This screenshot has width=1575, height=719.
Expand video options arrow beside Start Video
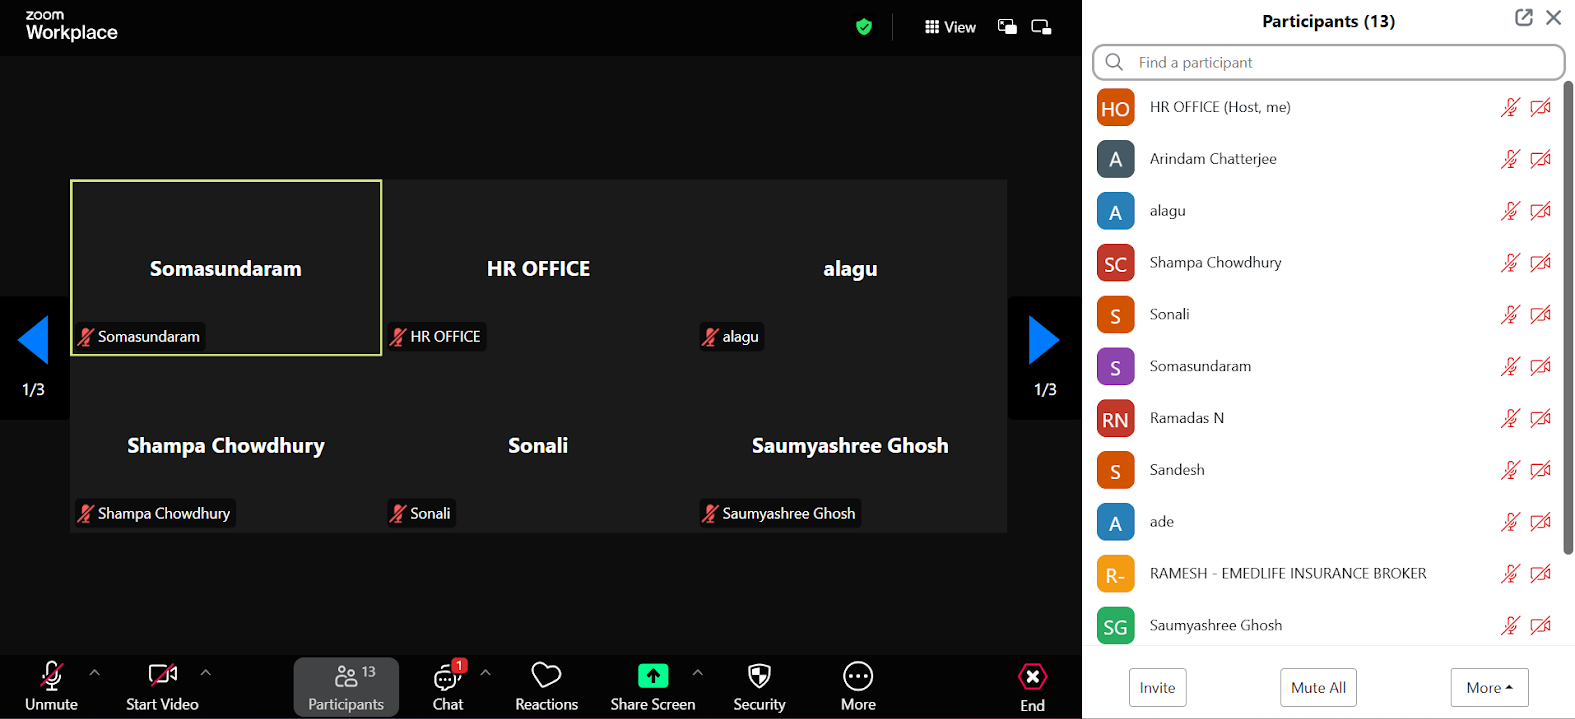tap(206, 673)
